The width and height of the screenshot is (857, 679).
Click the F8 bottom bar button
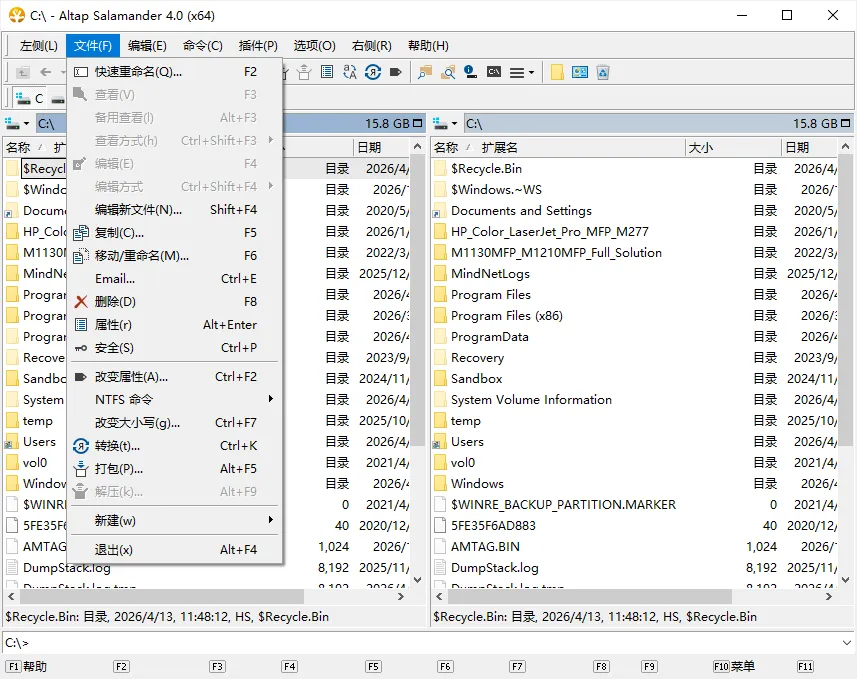tap(601, 666)
